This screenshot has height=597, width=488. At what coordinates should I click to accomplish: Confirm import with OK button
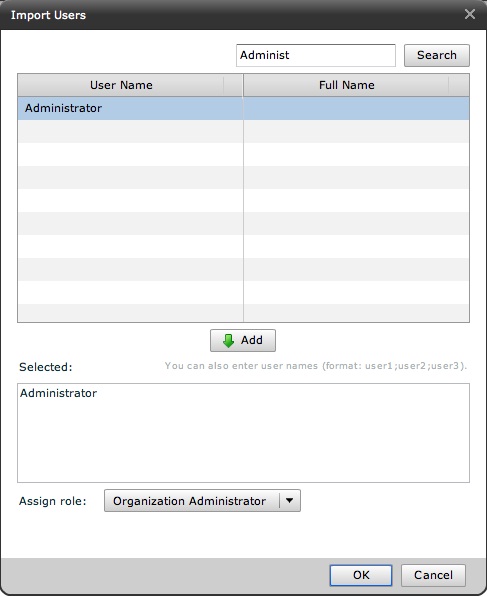pos(361,575)
